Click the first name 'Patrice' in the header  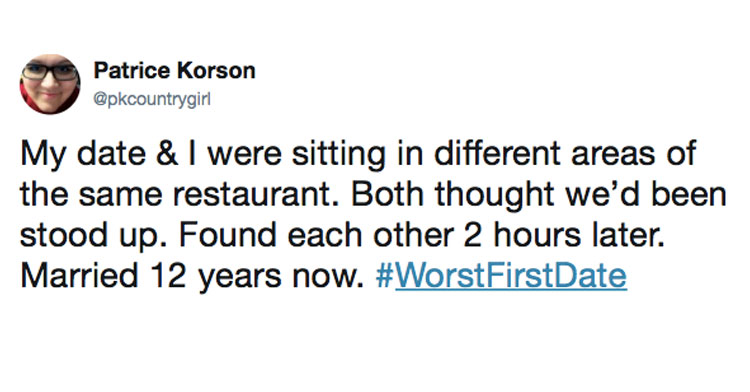pos(132,71)
